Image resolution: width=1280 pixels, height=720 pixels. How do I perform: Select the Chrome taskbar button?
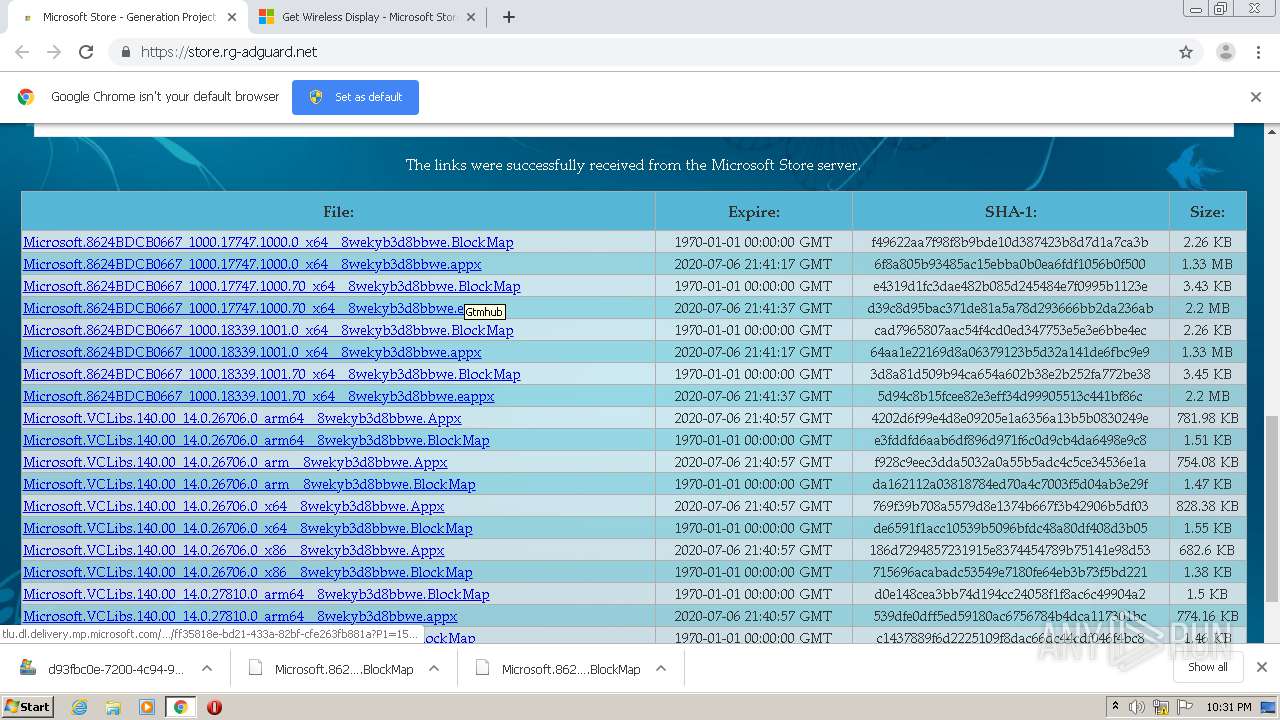click(180, 707)
